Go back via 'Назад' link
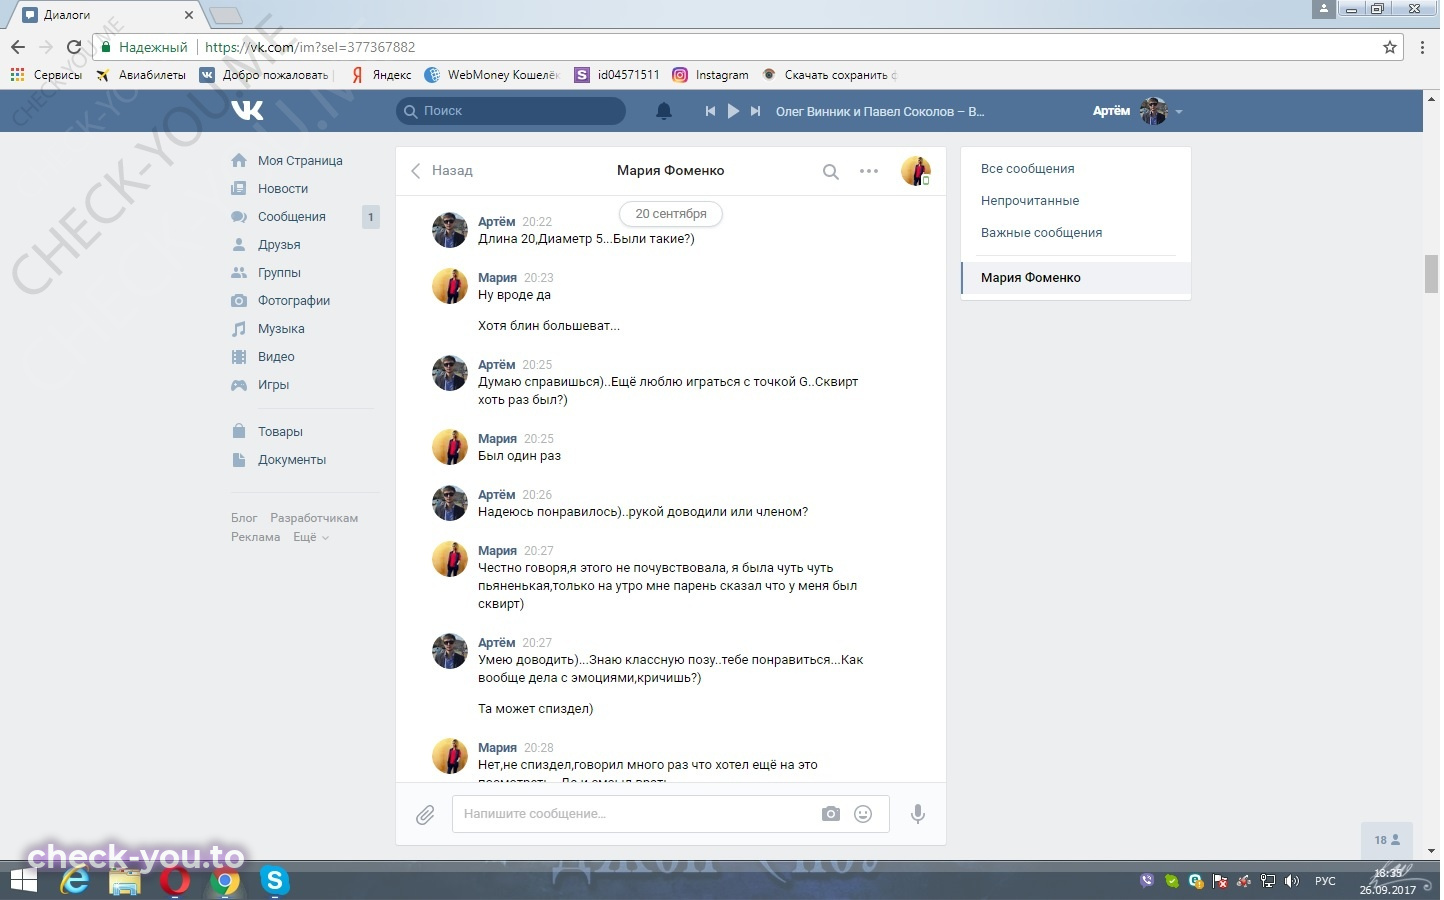Viewport: 1444px width, 900px height. (x=441, y=171)
